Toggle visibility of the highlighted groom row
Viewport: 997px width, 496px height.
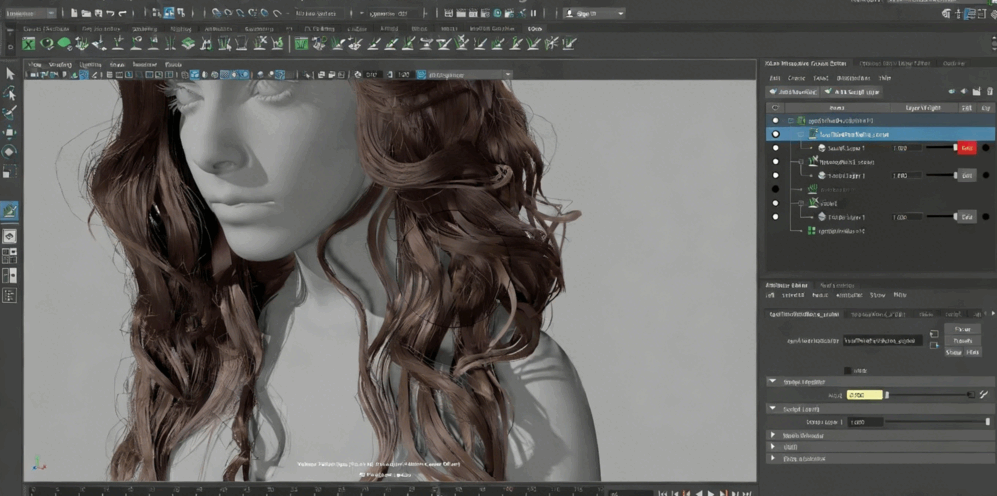pyautogui.click(x=775, y=133)
